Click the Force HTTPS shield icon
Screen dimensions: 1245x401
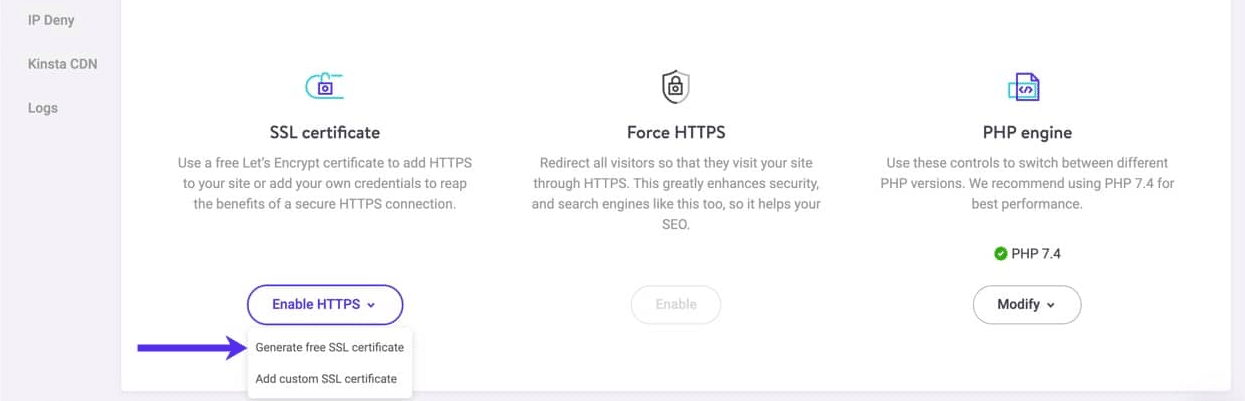[675, 87]
